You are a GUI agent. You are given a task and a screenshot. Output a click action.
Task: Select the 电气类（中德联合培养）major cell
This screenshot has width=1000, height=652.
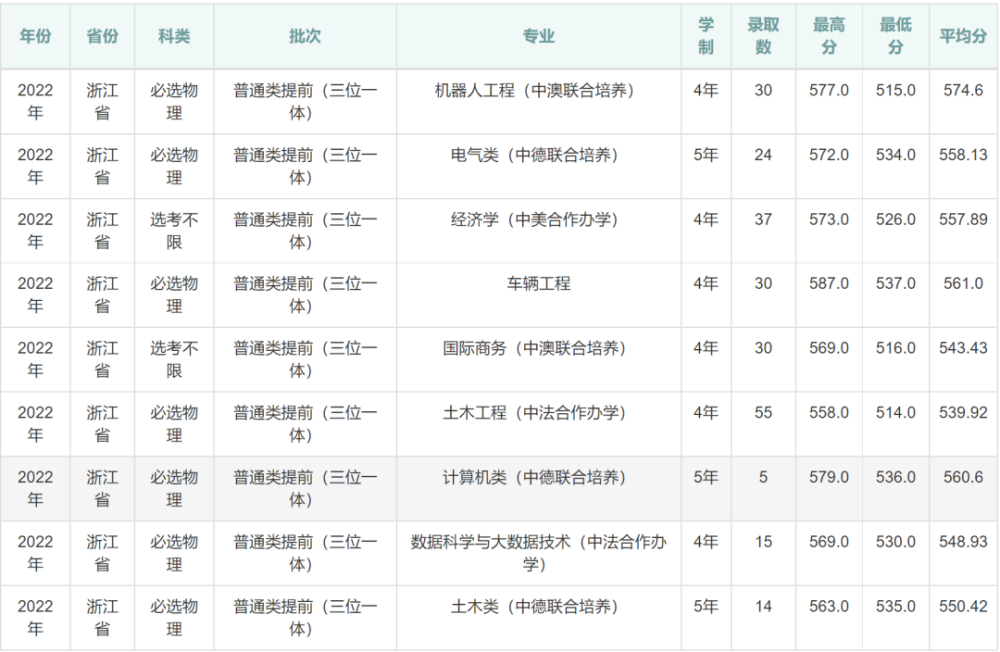tap(536, 156)
